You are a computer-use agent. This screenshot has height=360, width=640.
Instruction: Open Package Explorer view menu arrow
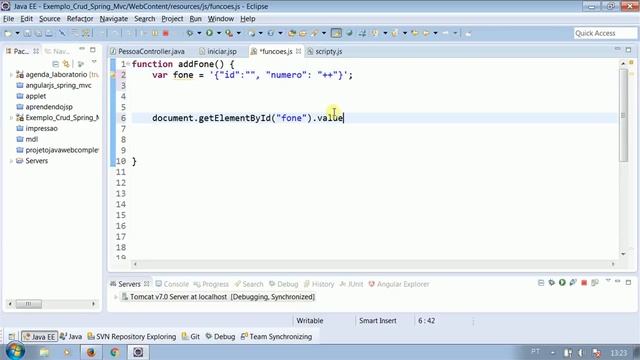(94, 62)
